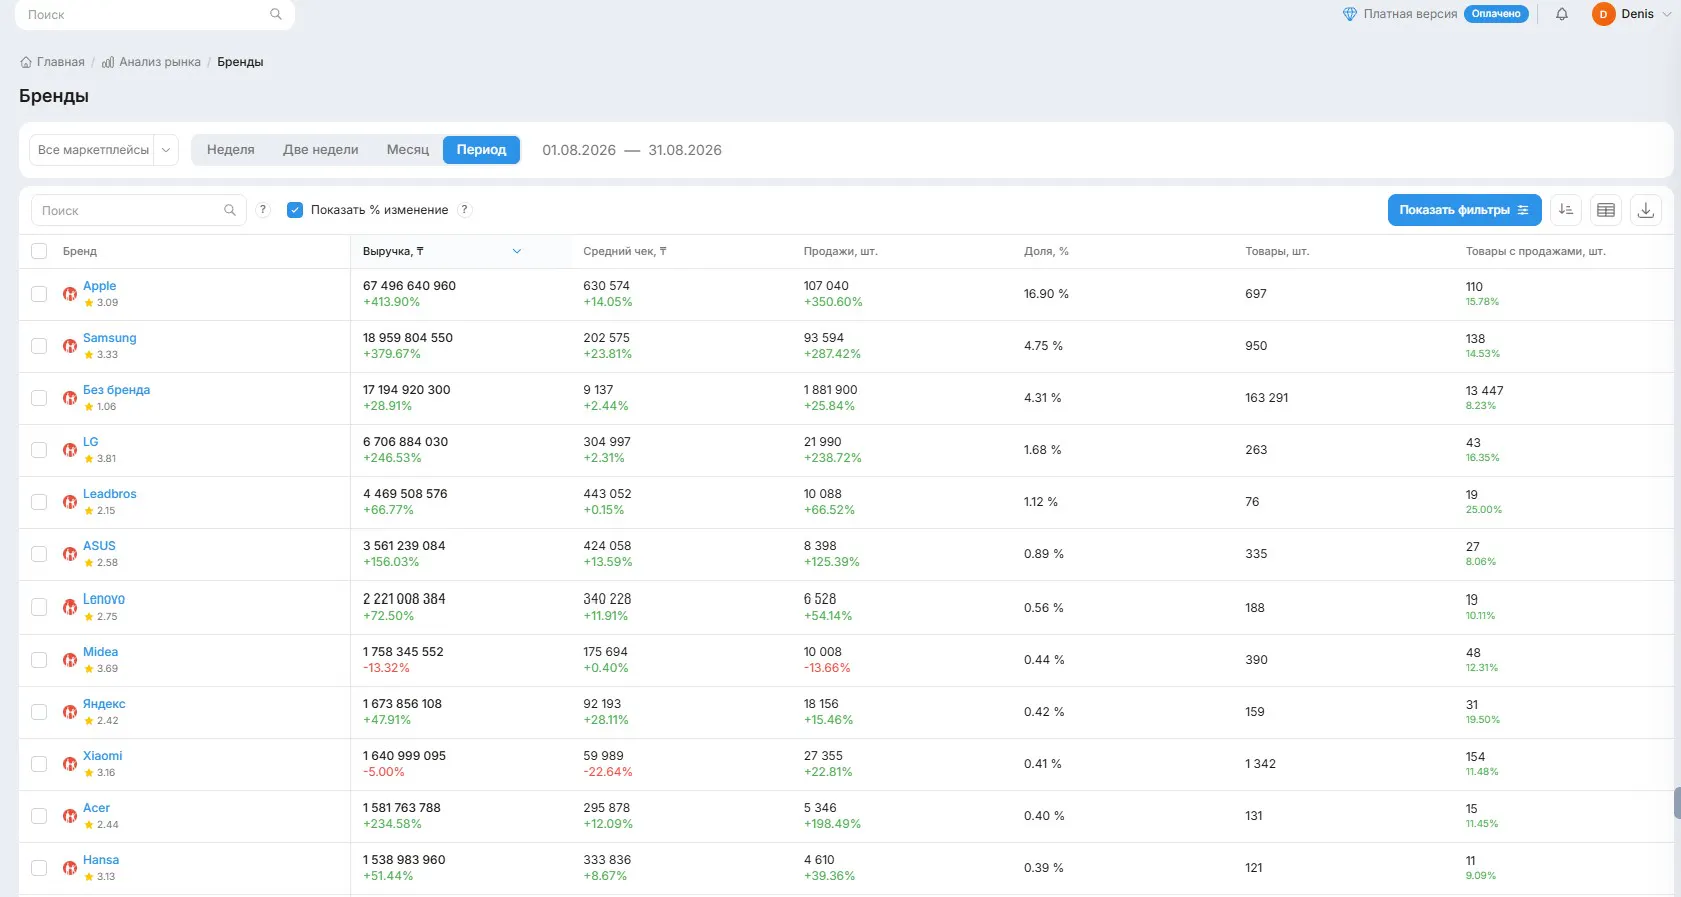Check the Midea row checkbox
Image resolution: width=1681 pixels, height=897 pixels.
[39, 660]
